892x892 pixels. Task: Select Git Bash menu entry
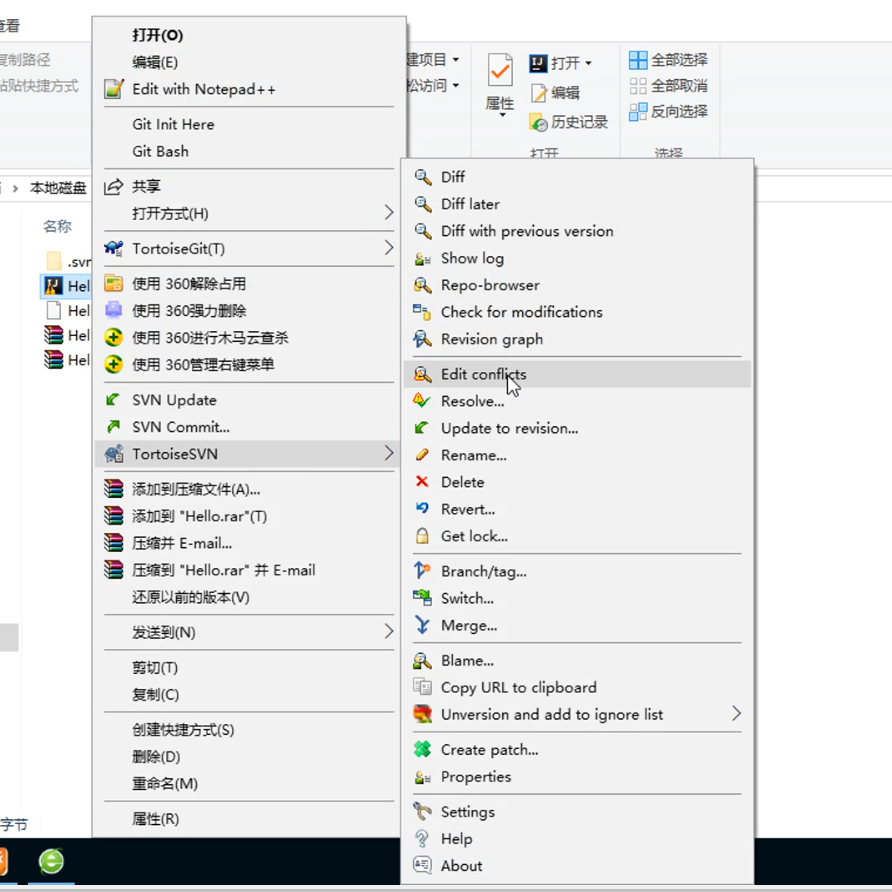pyautogui.click(x=160, y=151)
